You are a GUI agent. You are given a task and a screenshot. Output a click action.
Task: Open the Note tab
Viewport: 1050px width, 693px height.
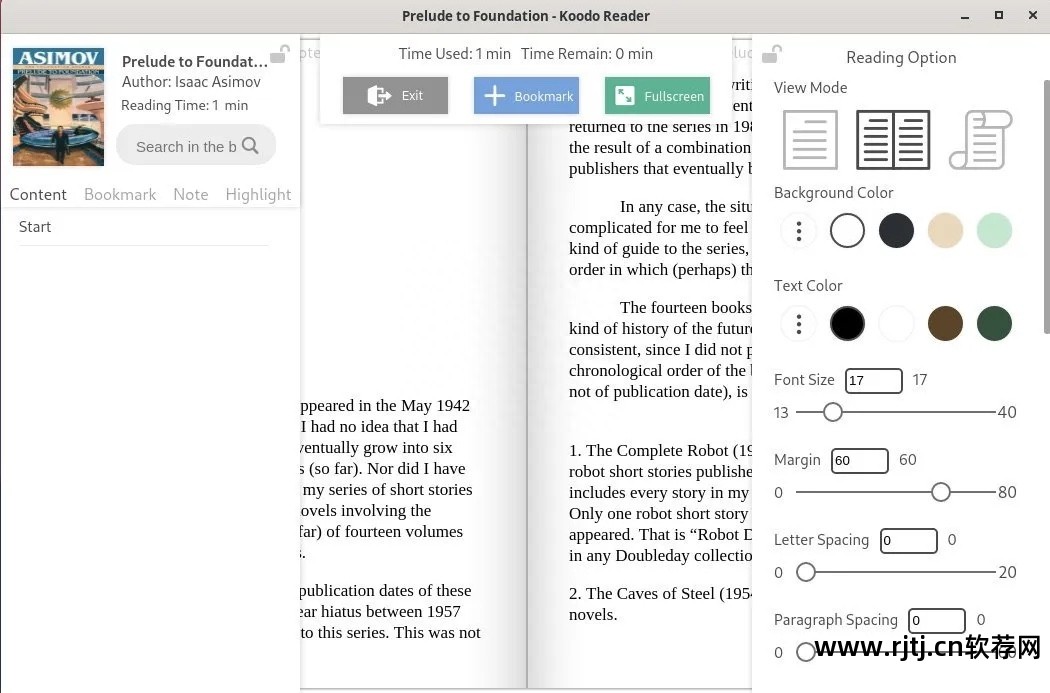pos(191,194)
